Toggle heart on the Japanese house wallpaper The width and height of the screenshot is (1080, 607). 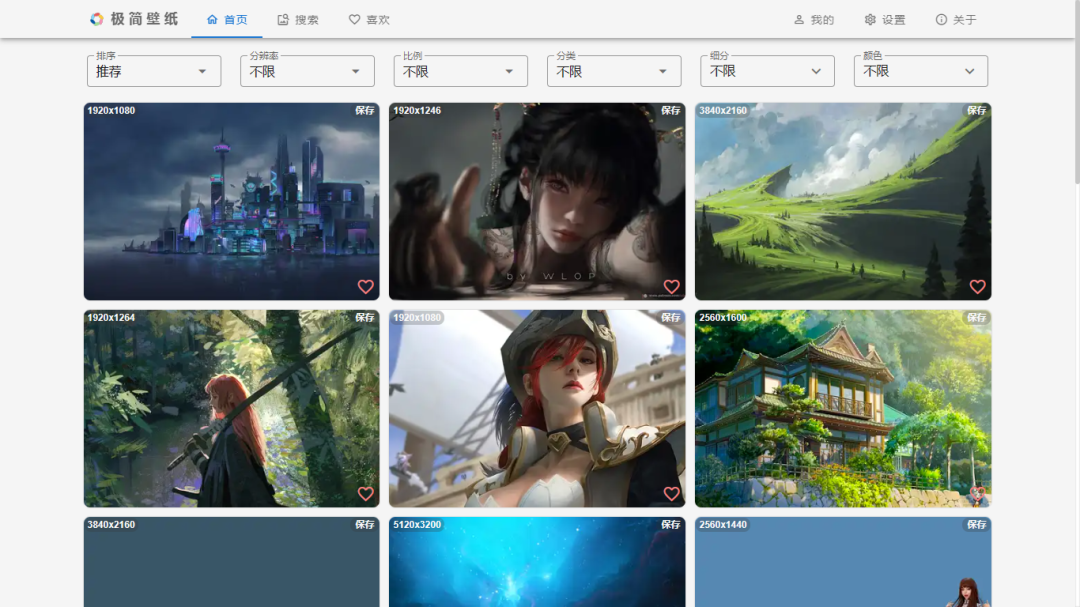977,493
